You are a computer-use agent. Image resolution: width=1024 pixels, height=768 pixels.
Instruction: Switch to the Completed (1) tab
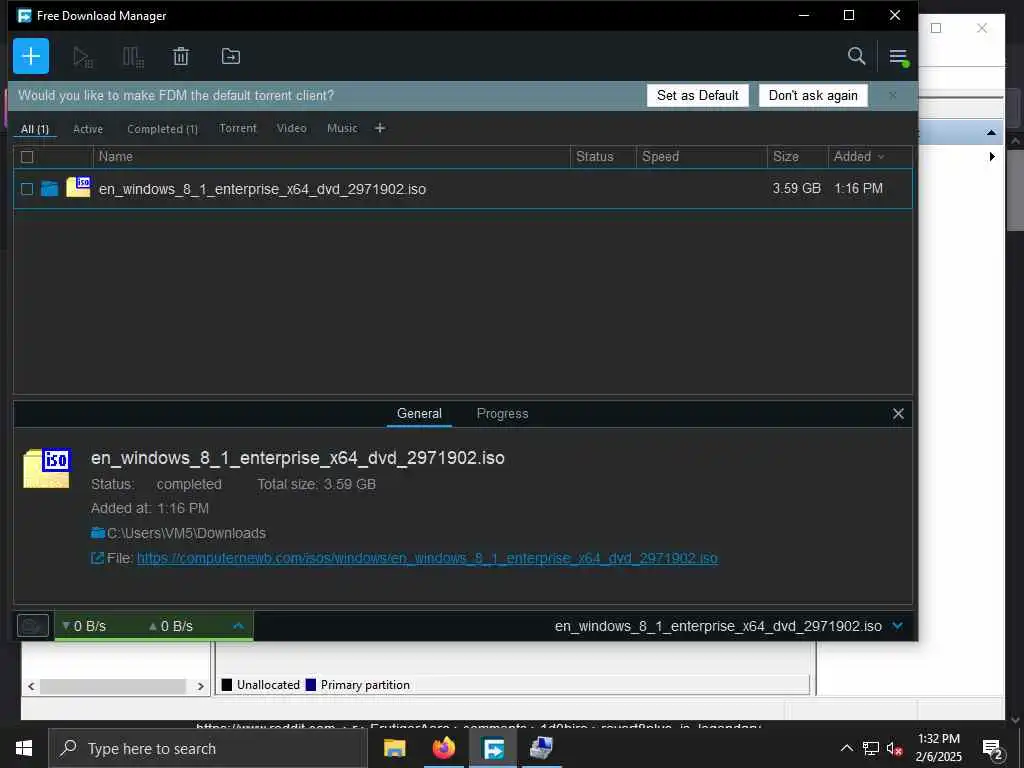[x=162, y=129]
